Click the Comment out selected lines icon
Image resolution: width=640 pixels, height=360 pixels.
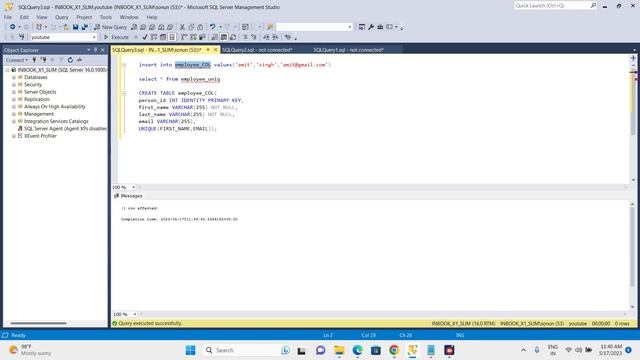(x=245, y=37)
